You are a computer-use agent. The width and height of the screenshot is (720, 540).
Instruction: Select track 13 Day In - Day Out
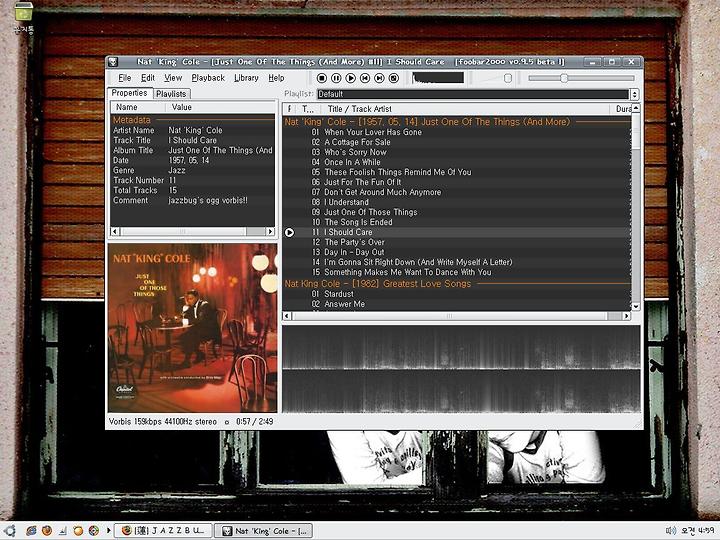click(457, 252)
